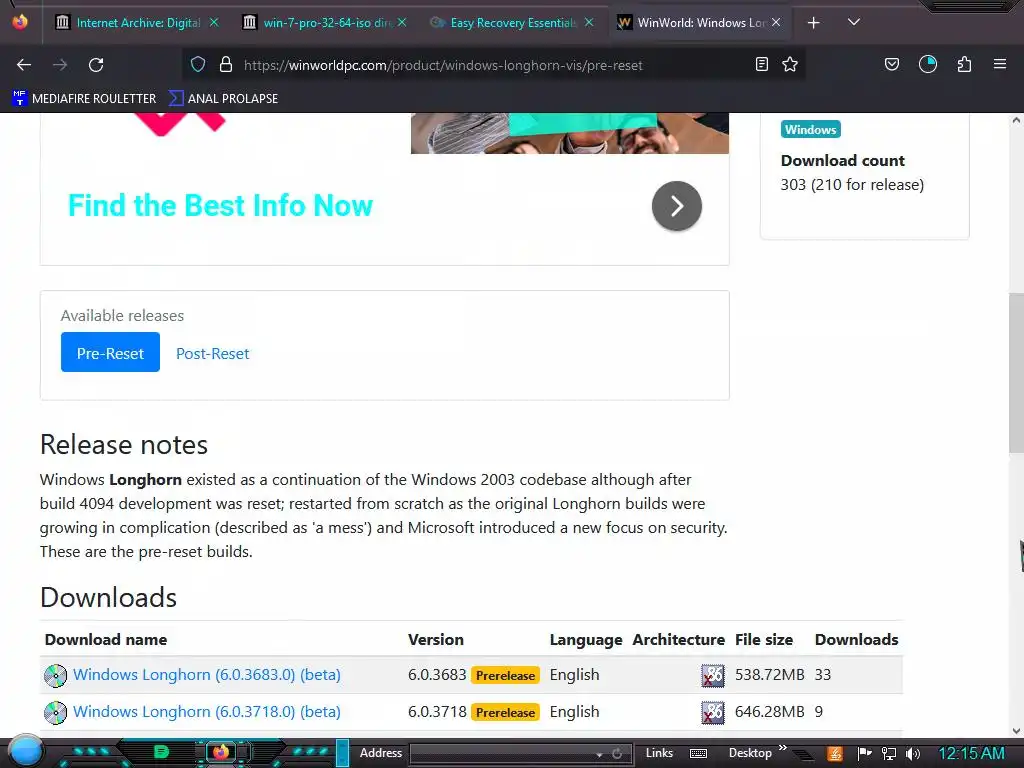Select the Pre-Reset release button
This screenshot has height=768, width=1024.
110,352
